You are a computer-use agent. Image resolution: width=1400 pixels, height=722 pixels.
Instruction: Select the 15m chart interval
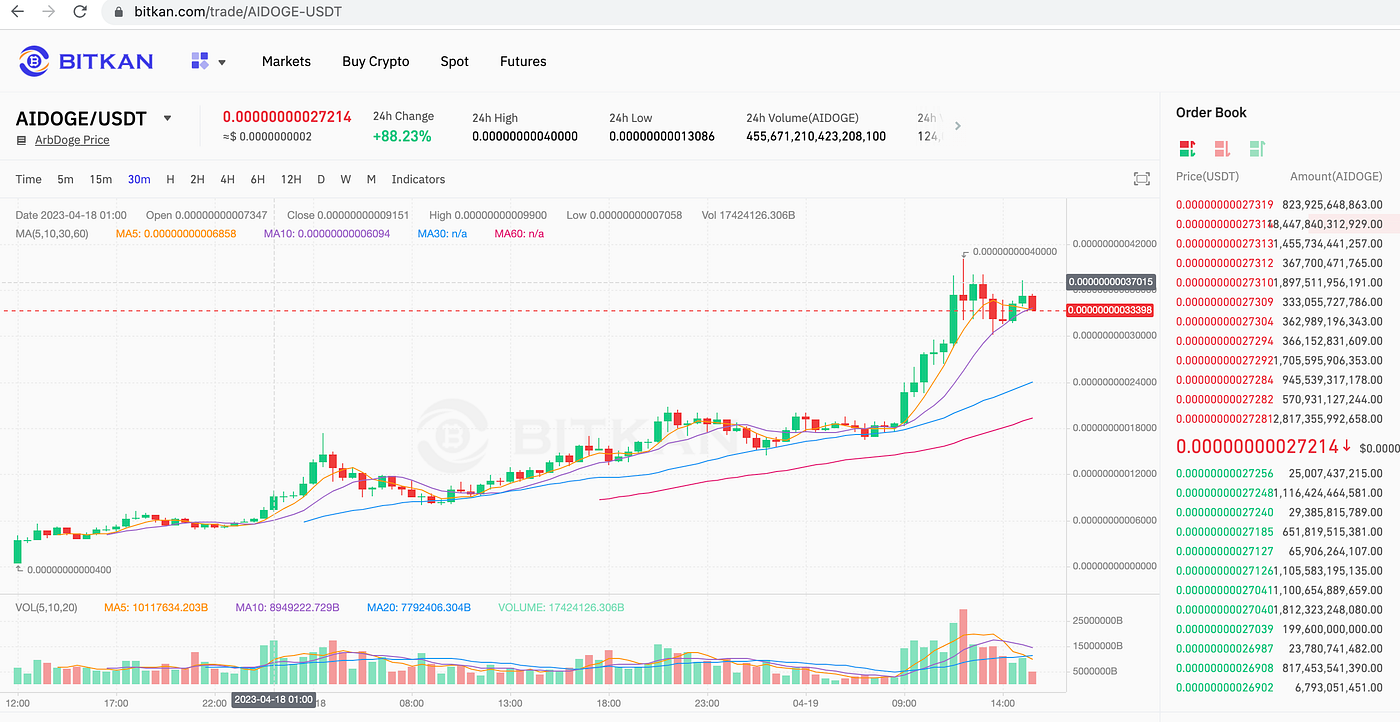point(100,179)
